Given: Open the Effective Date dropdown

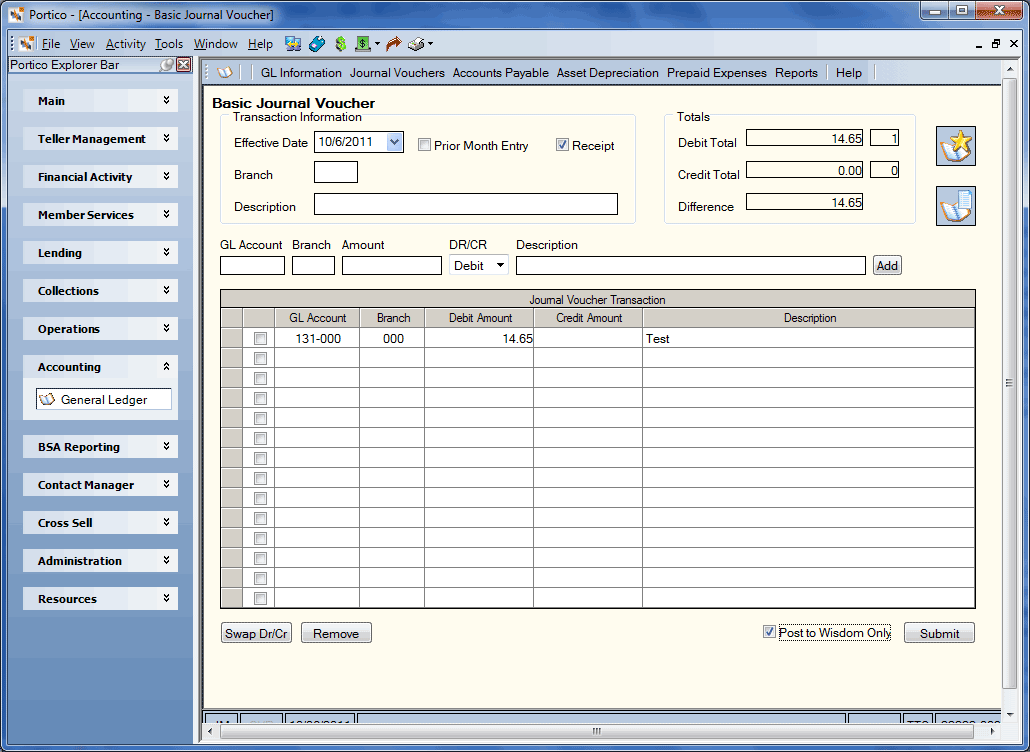Looking at the screenshot, I should tap(394, 142).
